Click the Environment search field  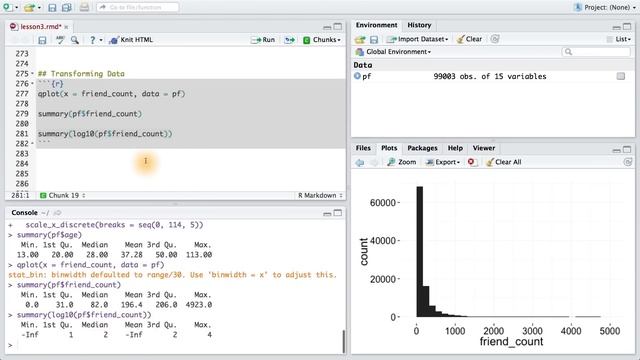[596, 52]
